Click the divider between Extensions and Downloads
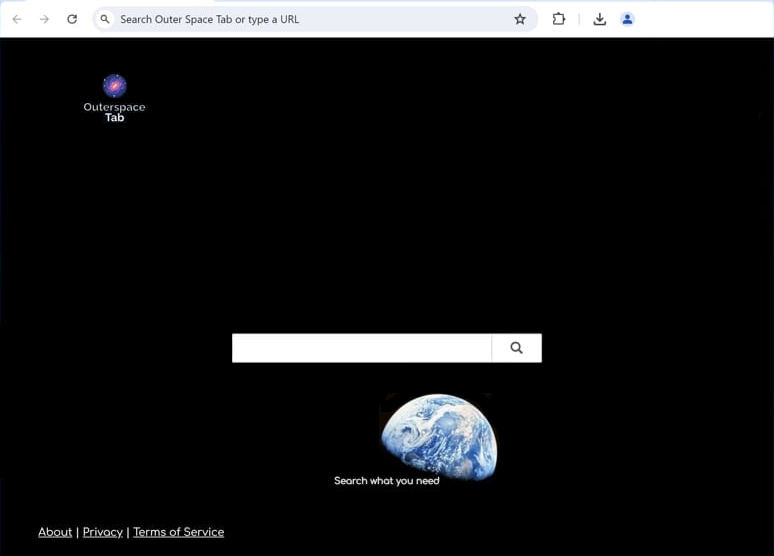774x556 pixels. click(x=579, y=19)
